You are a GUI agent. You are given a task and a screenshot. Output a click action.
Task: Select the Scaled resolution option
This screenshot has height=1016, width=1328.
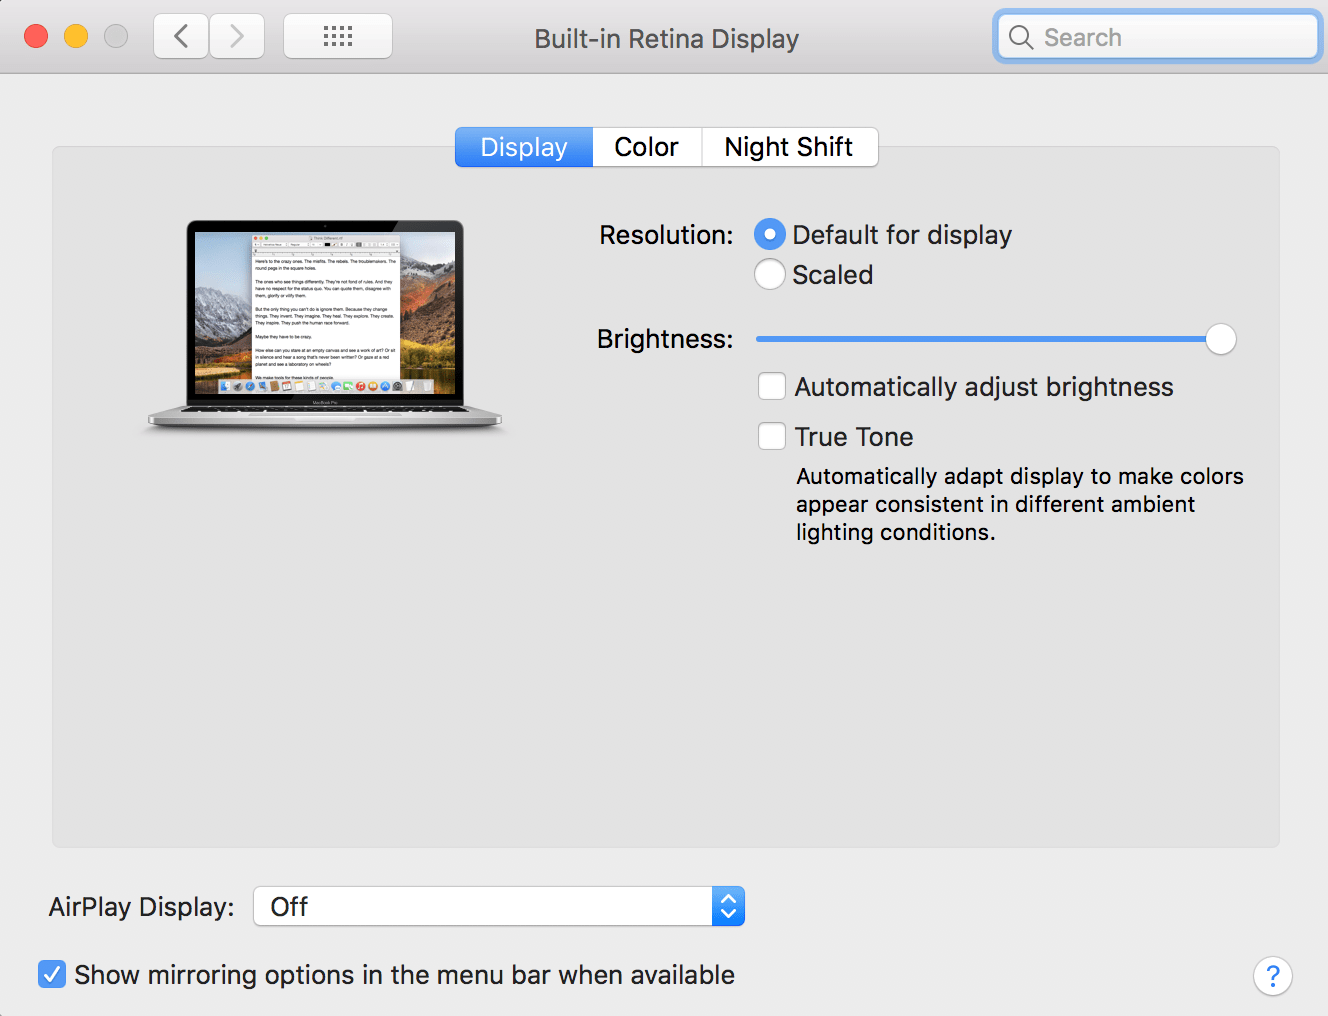[x=769, y=274]
